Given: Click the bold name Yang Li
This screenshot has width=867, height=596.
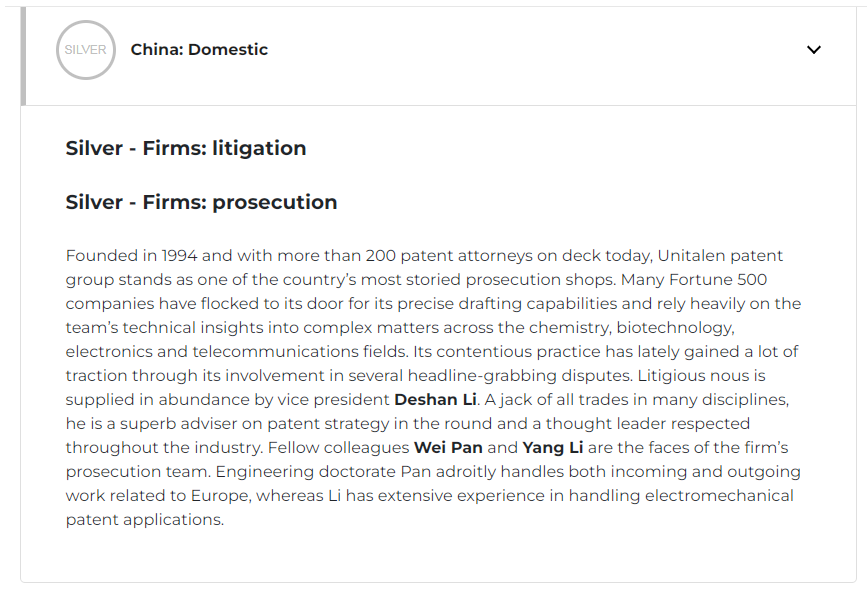Looking at the screenshot, I should pos(553,448).
